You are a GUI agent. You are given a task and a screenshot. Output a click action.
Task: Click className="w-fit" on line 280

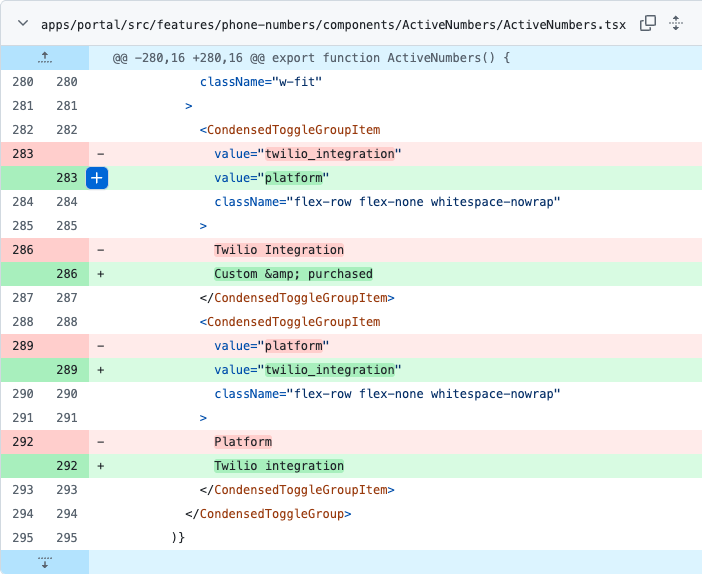click(x=261, y=82)
